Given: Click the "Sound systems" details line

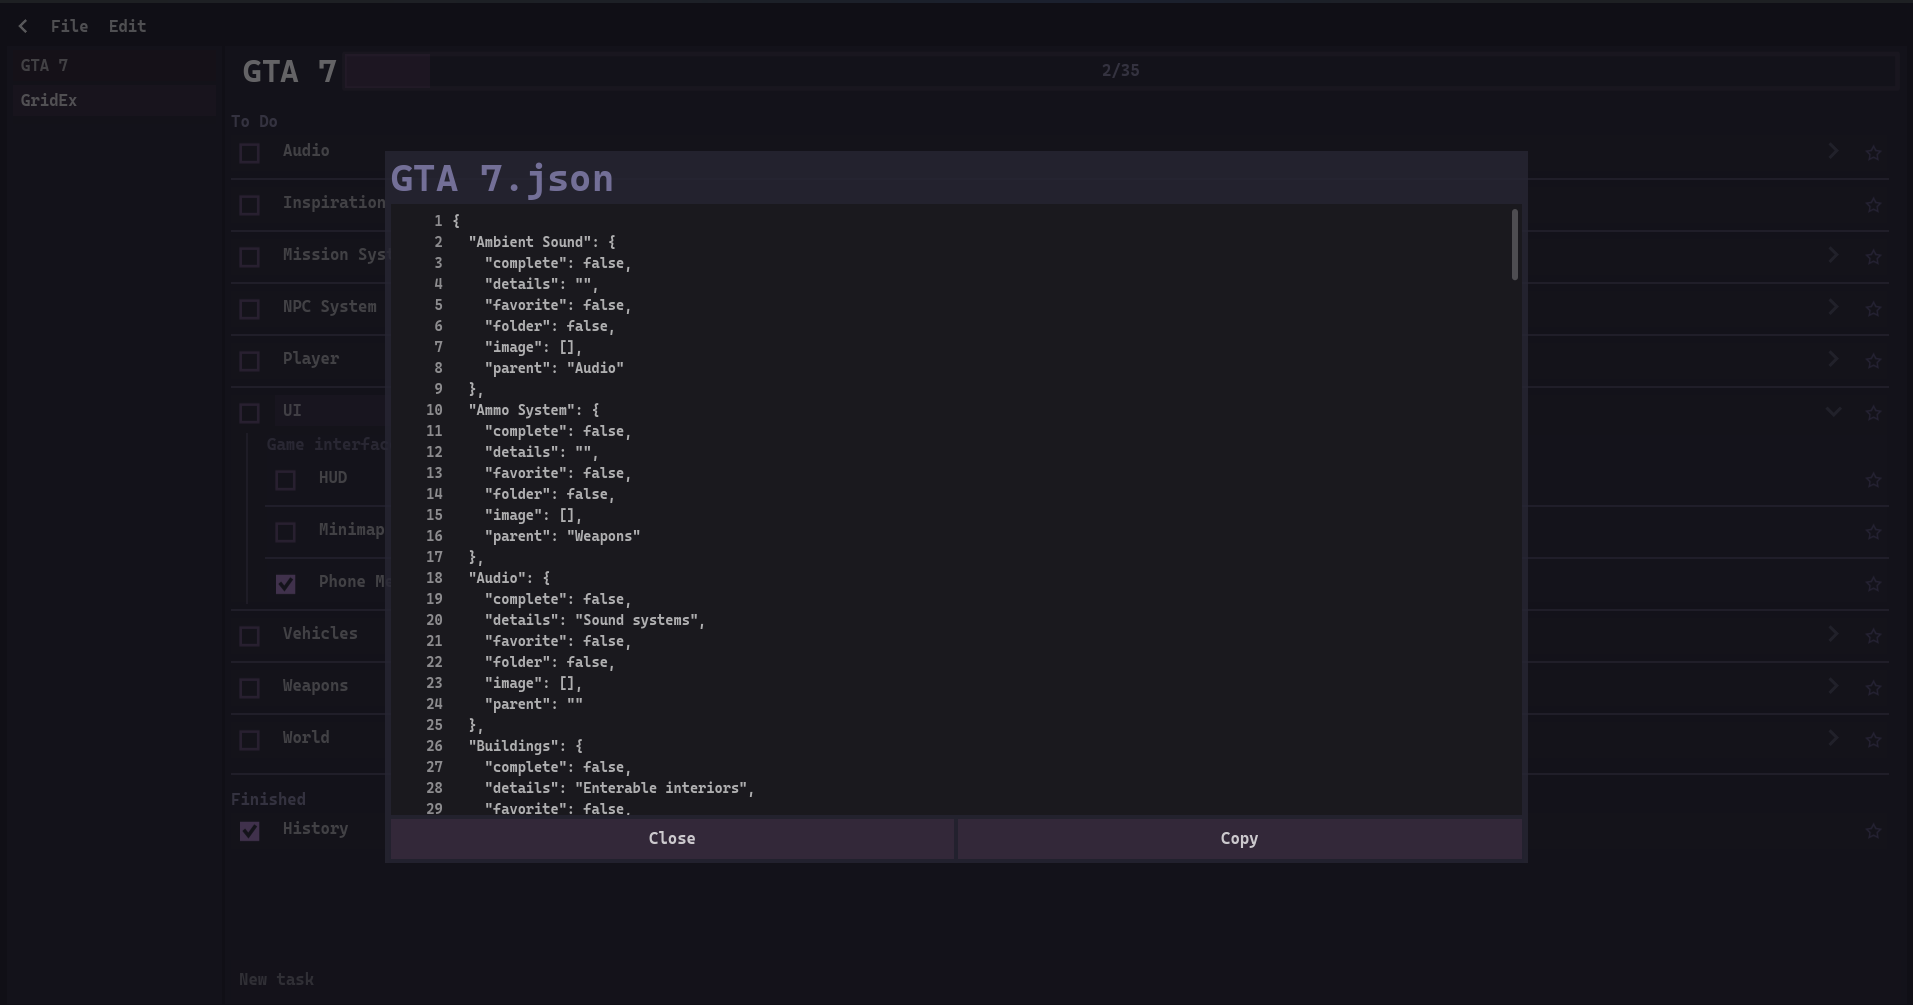Looking at the screenshot, I should point(595,620).
